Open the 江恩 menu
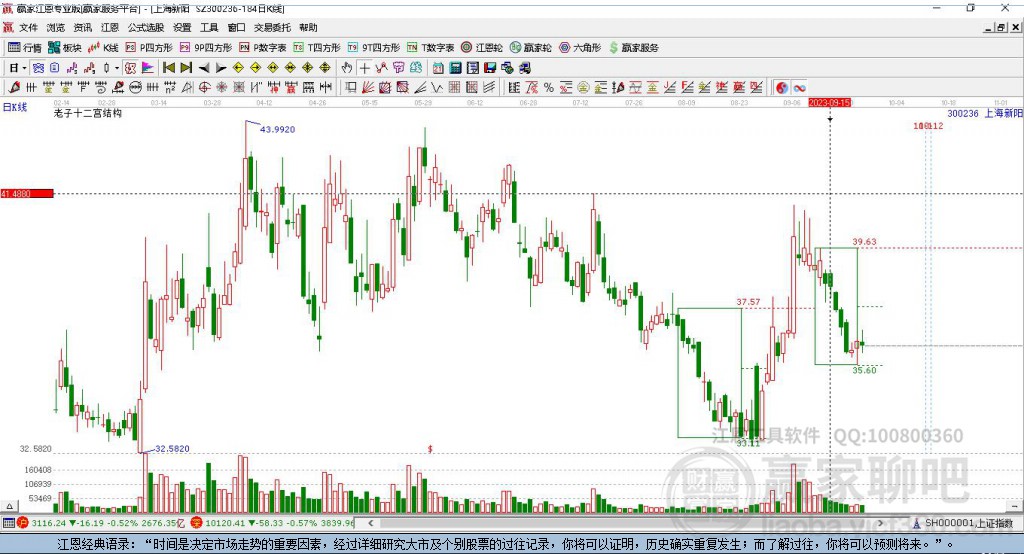 click(110, 27)
